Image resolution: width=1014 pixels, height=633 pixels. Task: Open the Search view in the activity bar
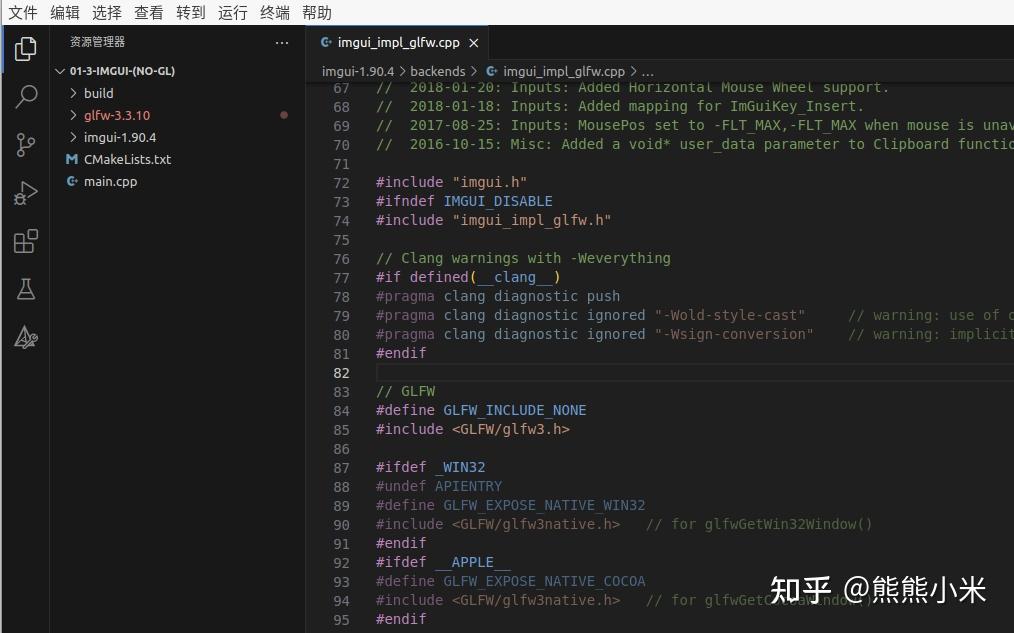tap(25, 97)
